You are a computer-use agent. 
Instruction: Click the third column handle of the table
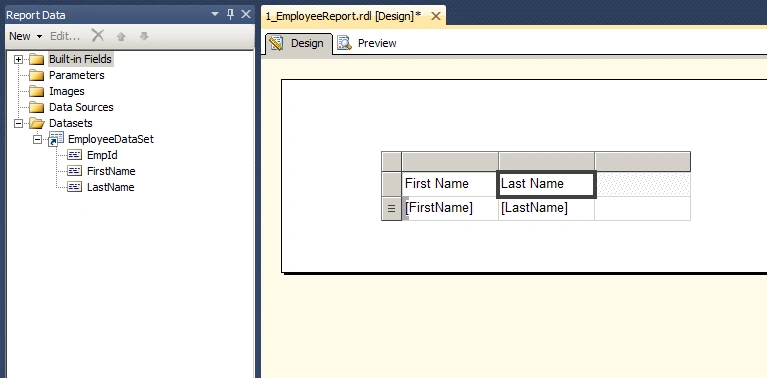[643, 161]
